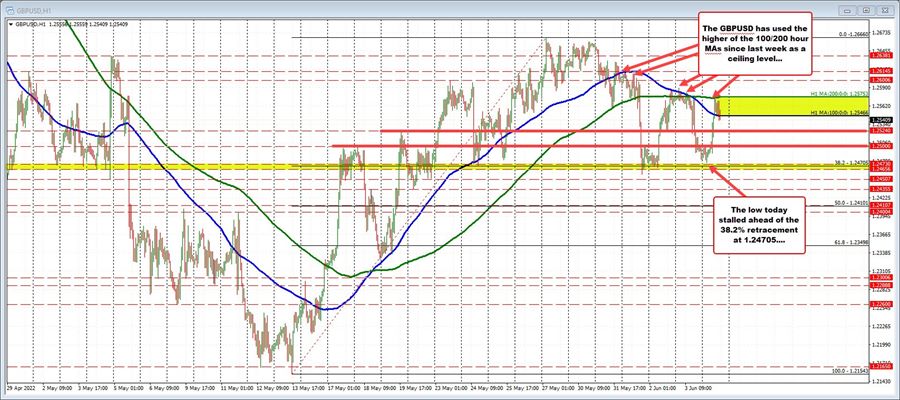900x400 pixels.
Task: Click the 1.23665 price axis value
Action: click(x=882, y=234)
